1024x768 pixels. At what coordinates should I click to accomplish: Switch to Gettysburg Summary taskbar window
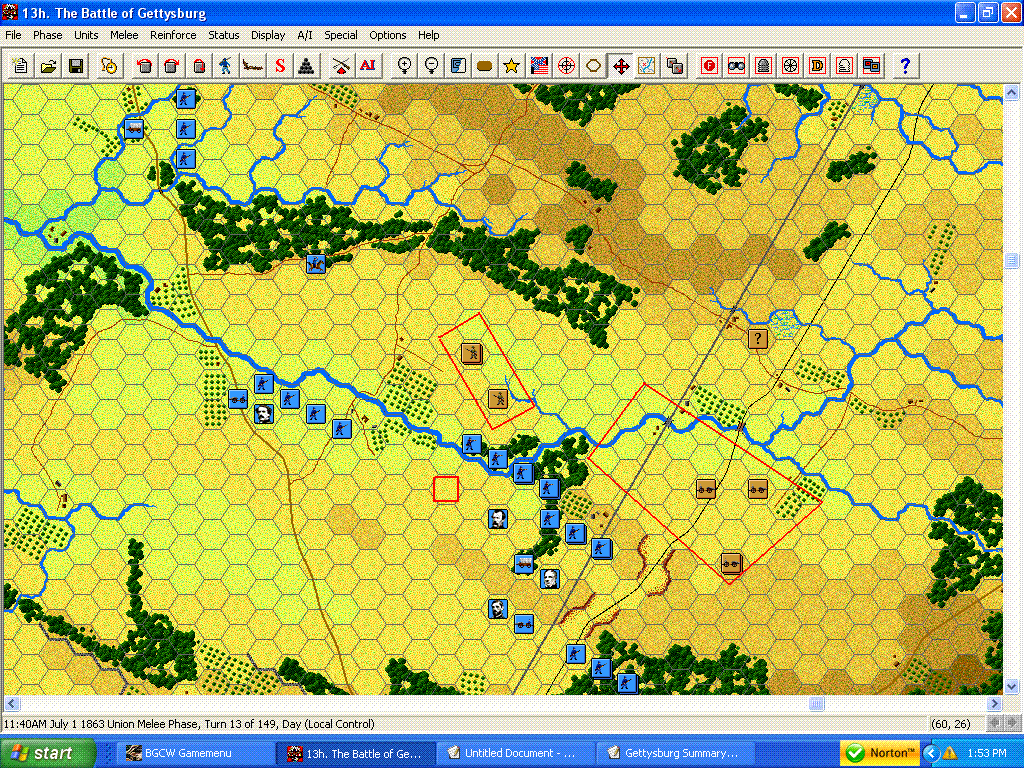pyautogui.click(x=673, y=753)
